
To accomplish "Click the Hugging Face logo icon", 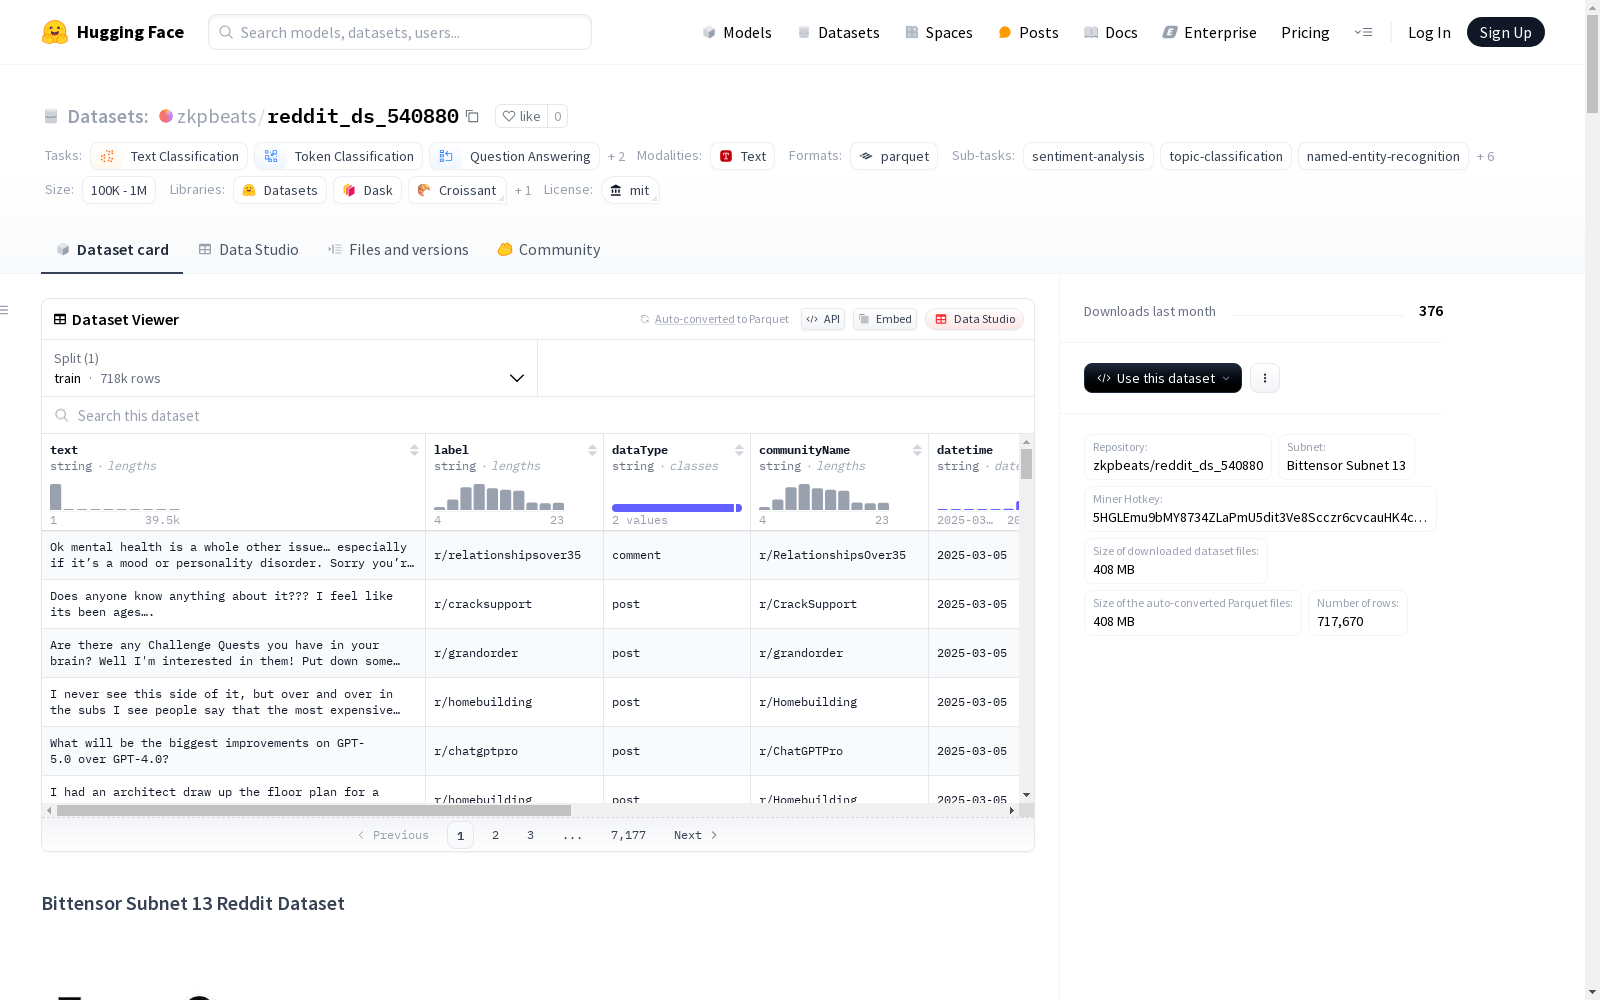I will [55, 32].
